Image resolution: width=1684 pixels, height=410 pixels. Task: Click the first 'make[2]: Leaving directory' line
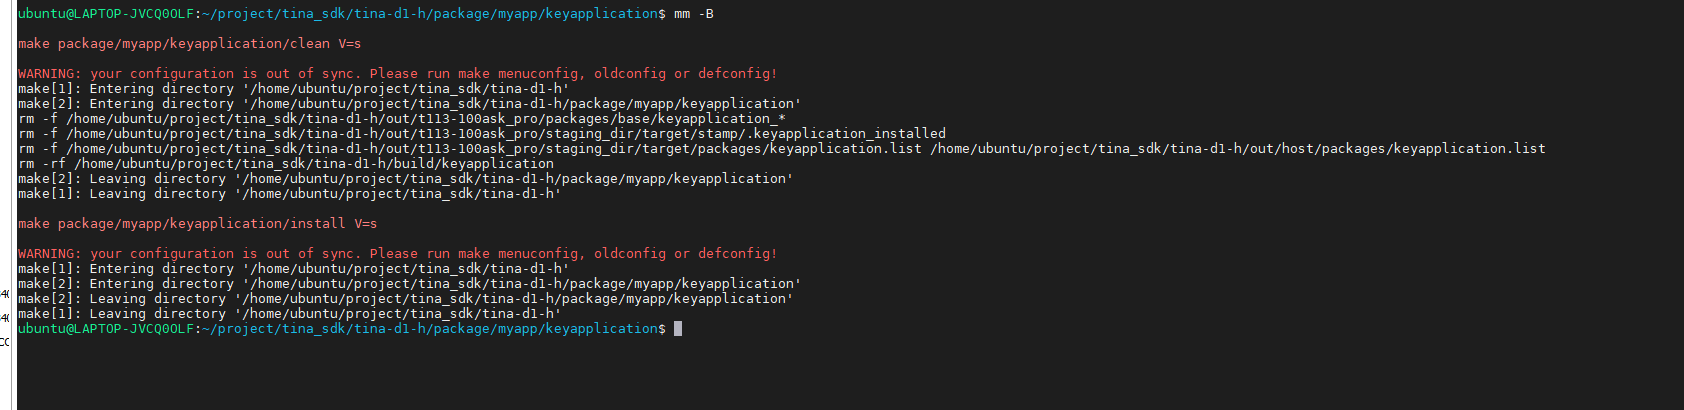[x=406, y=178]
